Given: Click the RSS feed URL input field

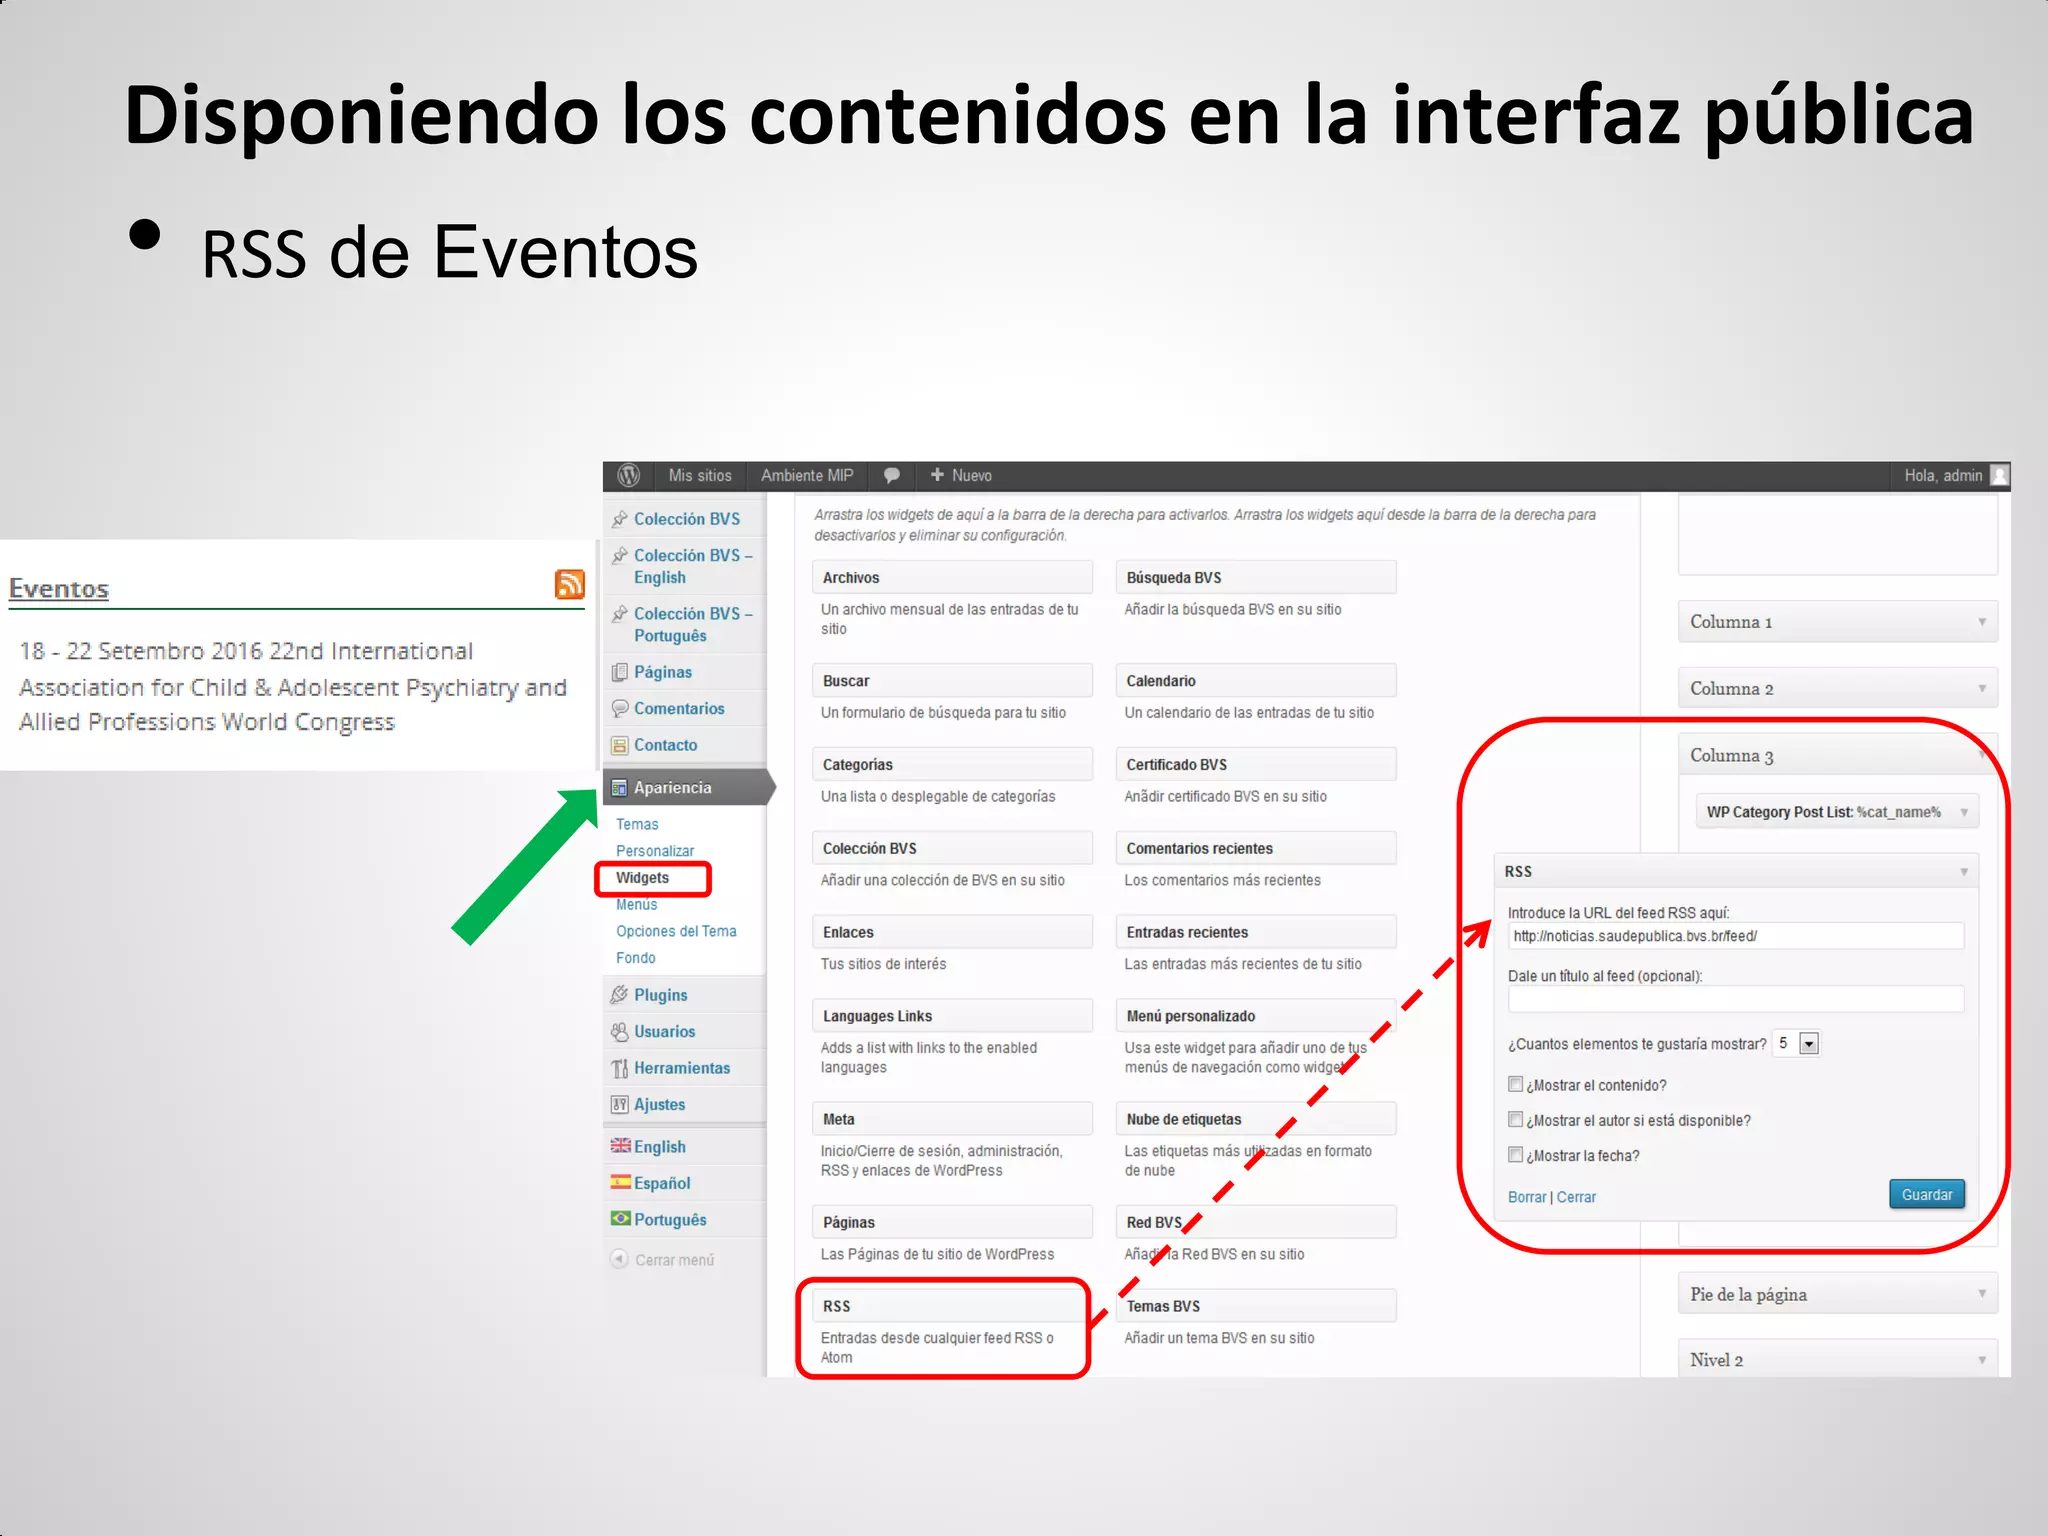Looking at the screenshot, I should click(x=1736, y=936).
